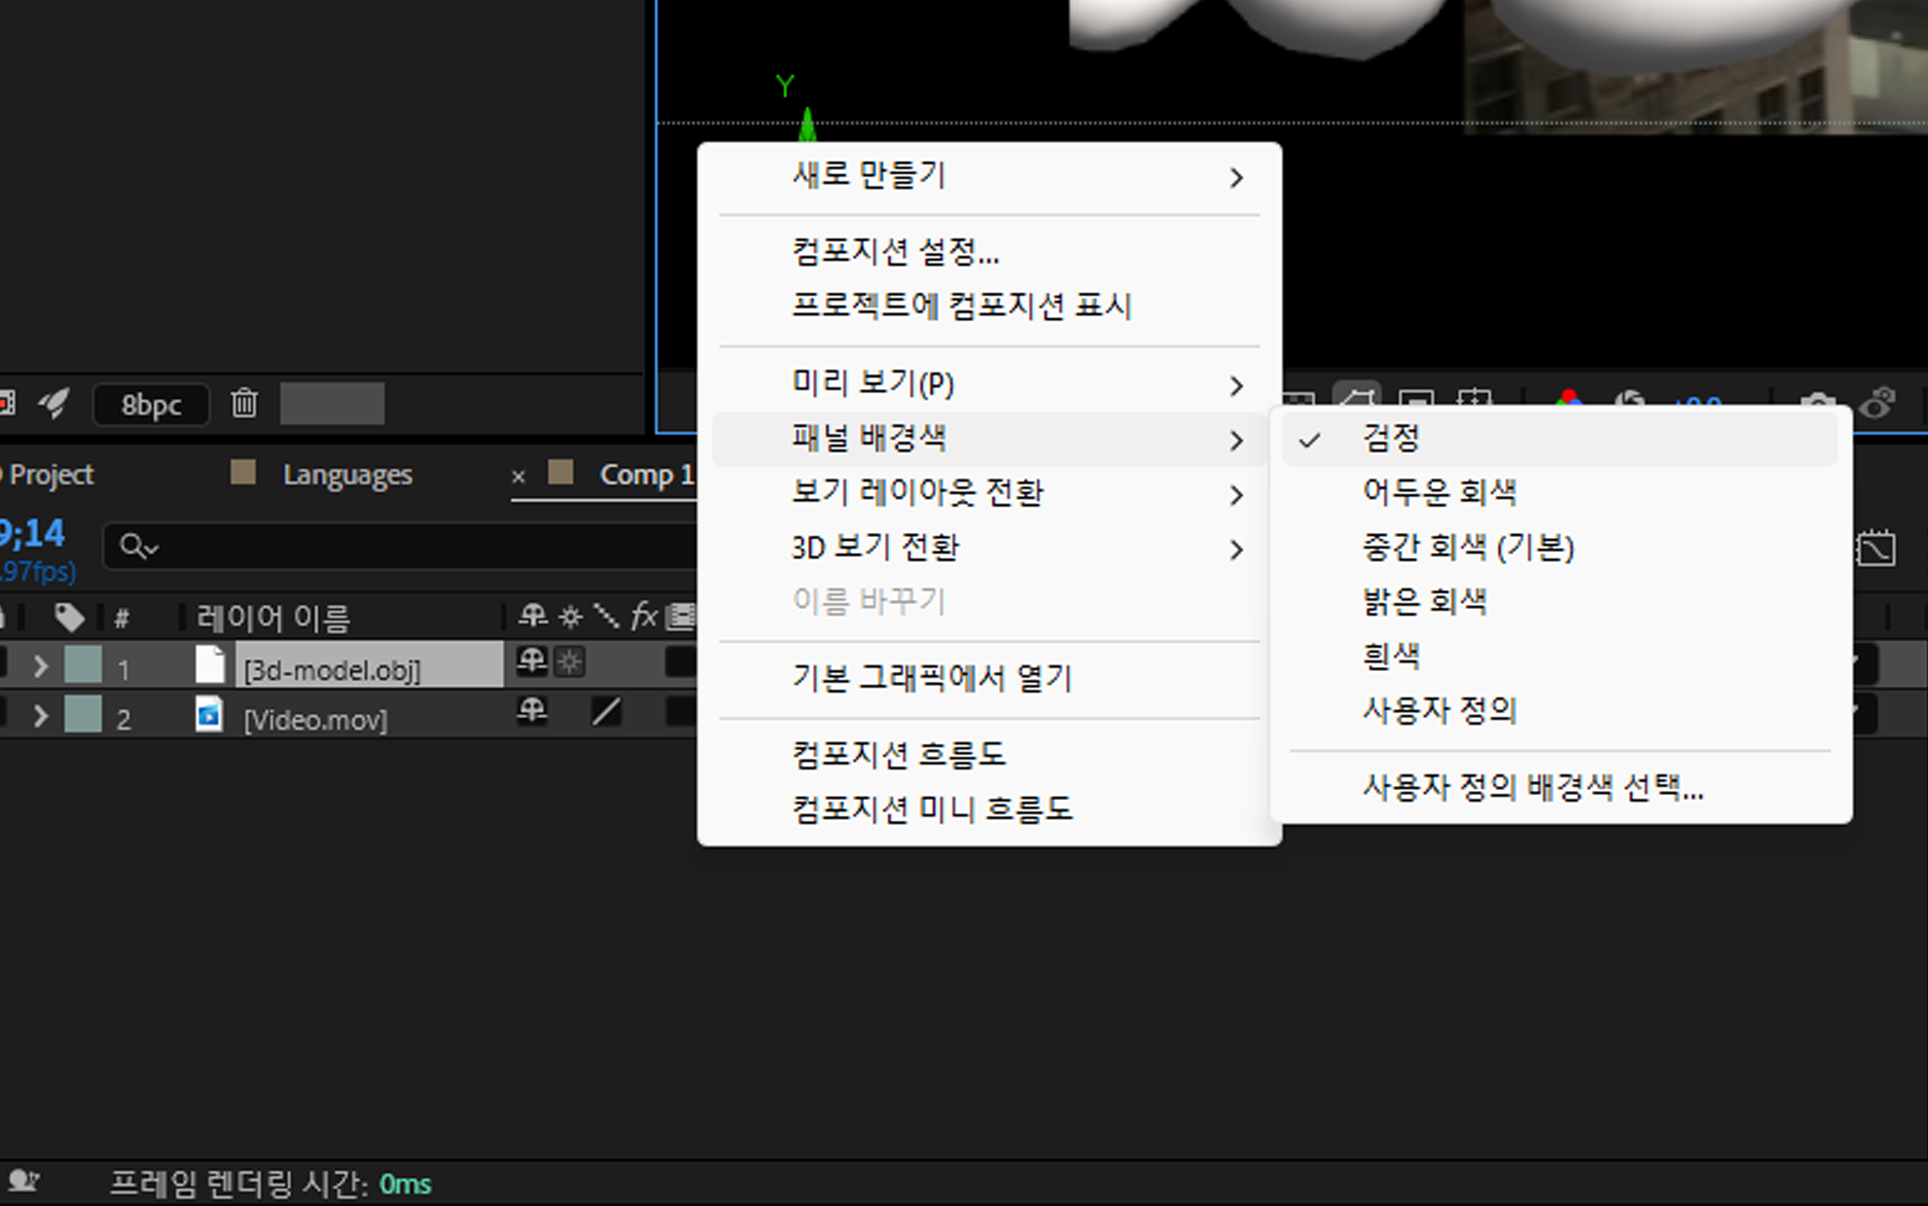1928x1206 pixels.
Task: Select the search icon in Project panel
Action: pyautogui.click(x=139, y=543)
